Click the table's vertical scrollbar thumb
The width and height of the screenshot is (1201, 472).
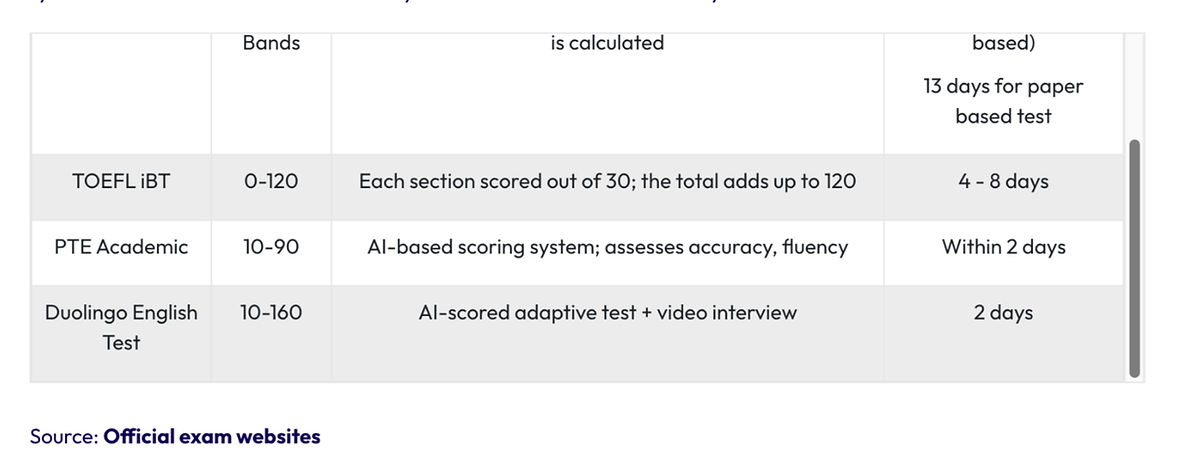pyautogui.click(x=1134, y=258)
